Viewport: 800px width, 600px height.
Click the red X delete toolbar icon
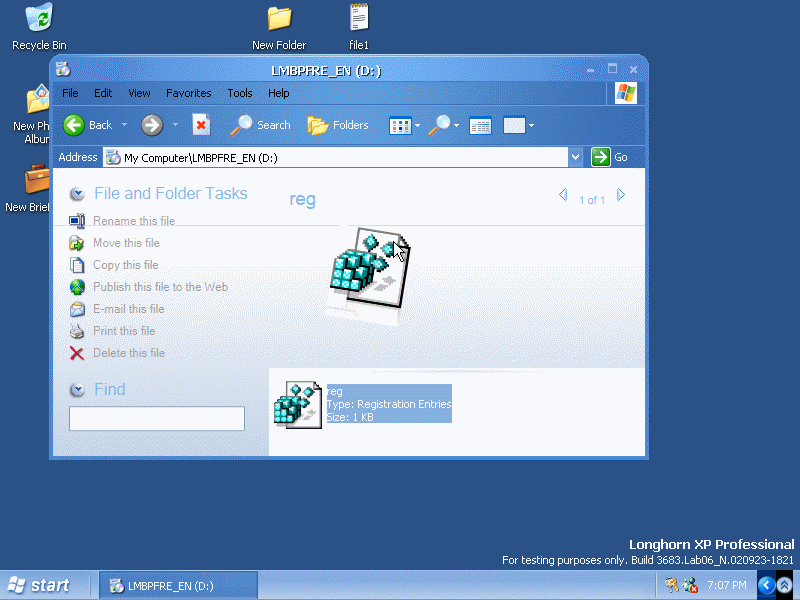[202, 125]
